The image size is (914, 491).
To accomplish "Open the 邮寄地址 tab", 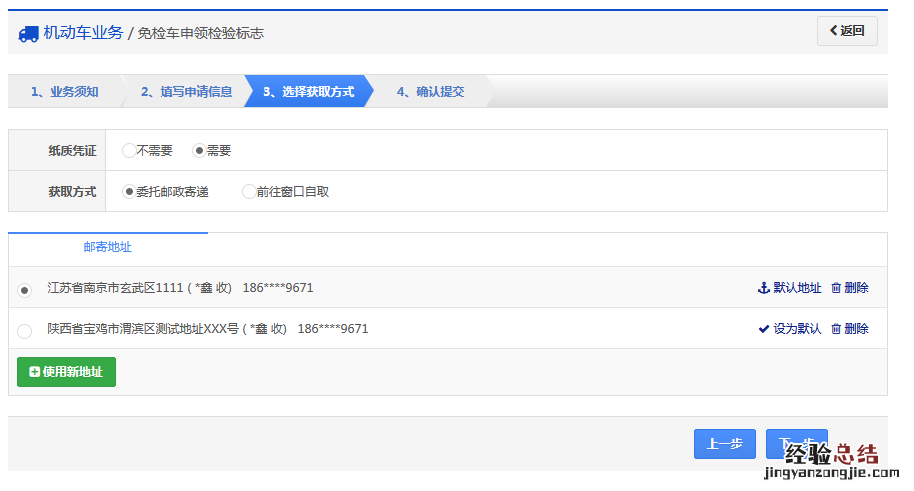I will coord(108,247).
